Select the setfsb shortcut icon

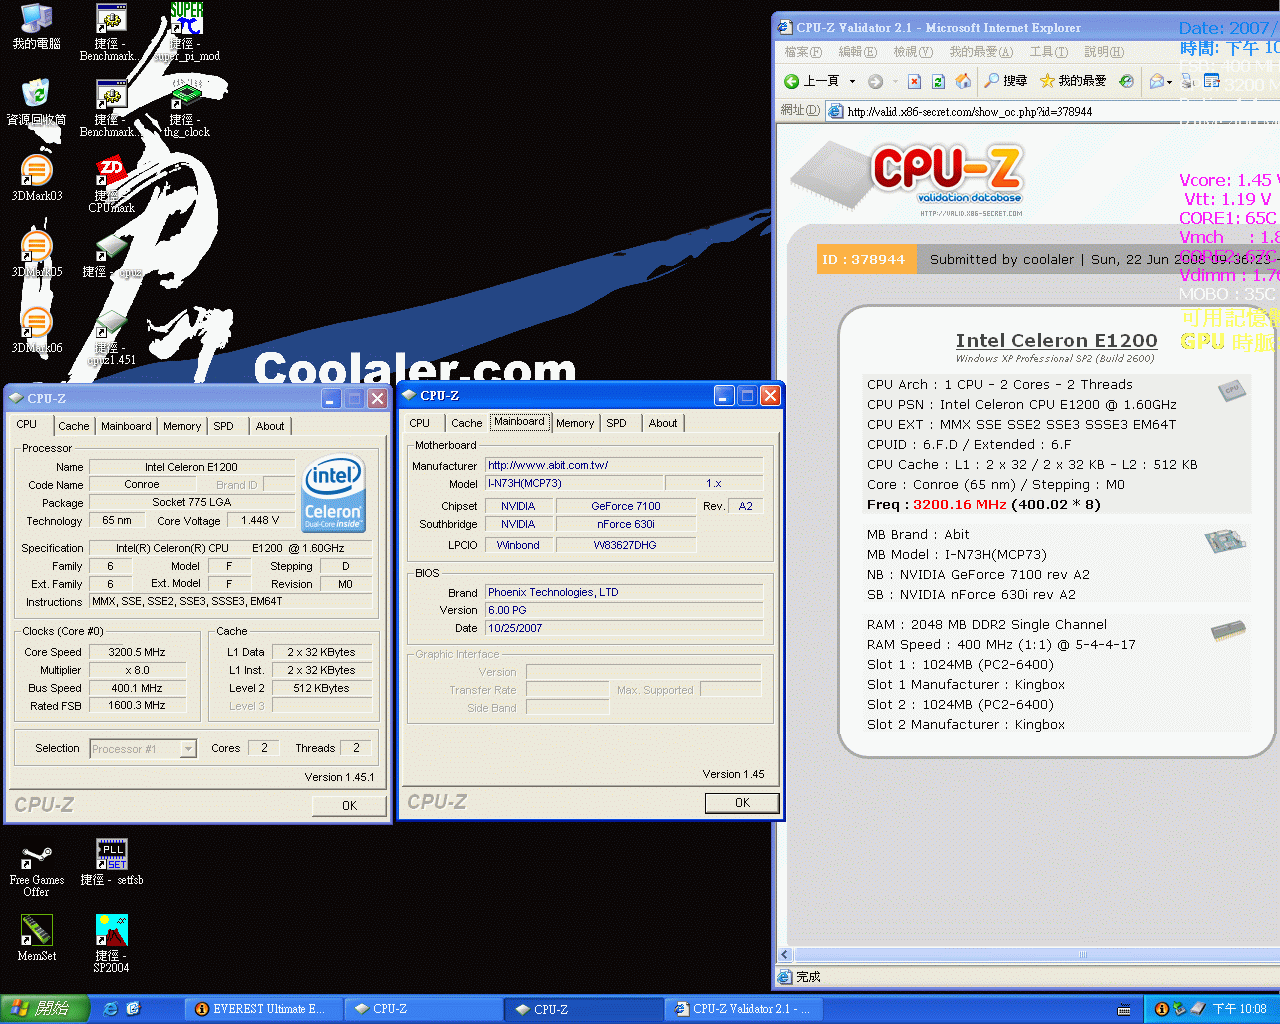[x=111, y=862]
